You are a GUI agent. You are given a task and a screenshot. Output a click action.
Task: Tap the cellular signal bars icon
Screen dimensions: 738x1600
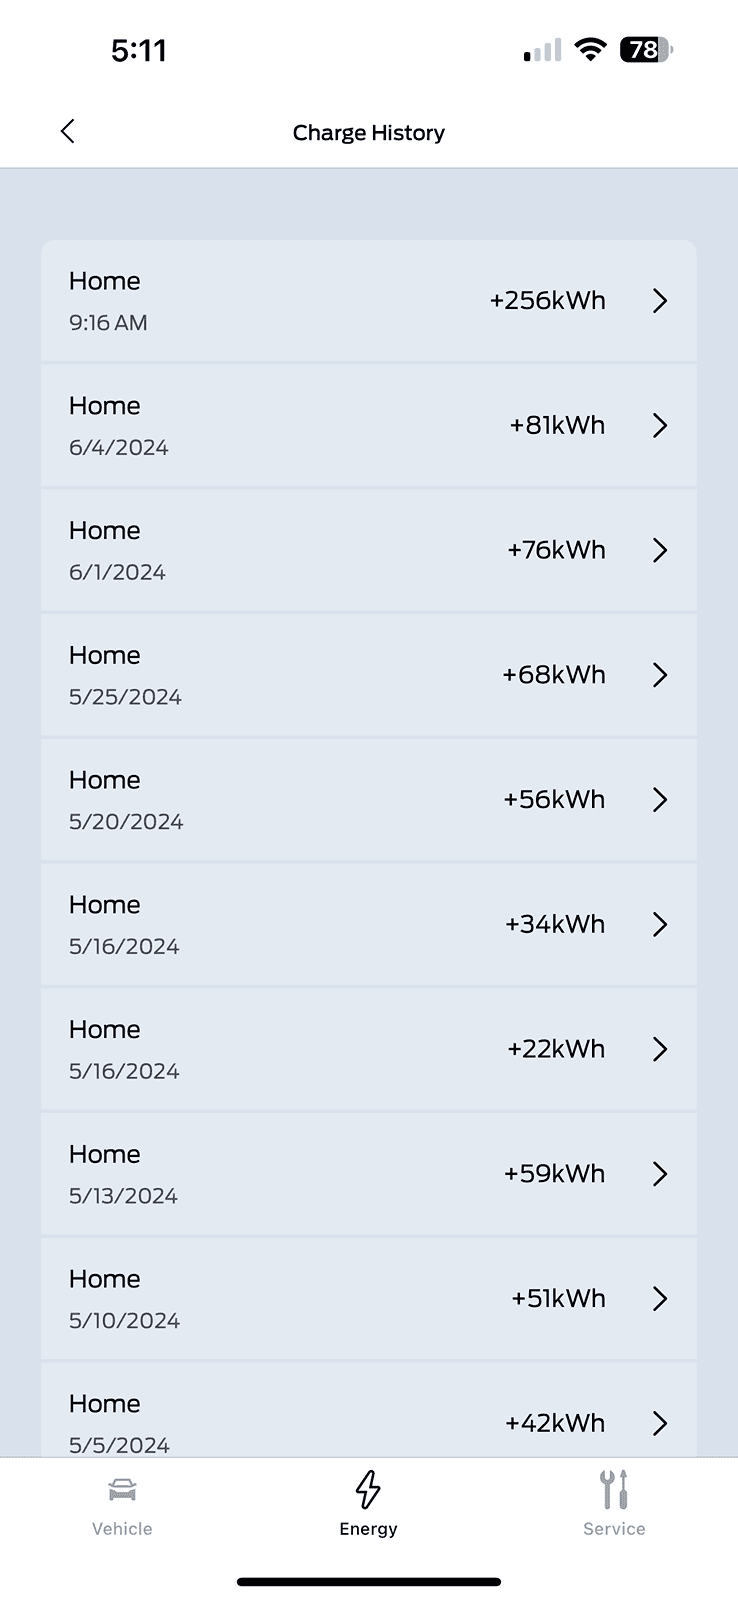click(x=542, y=51)
